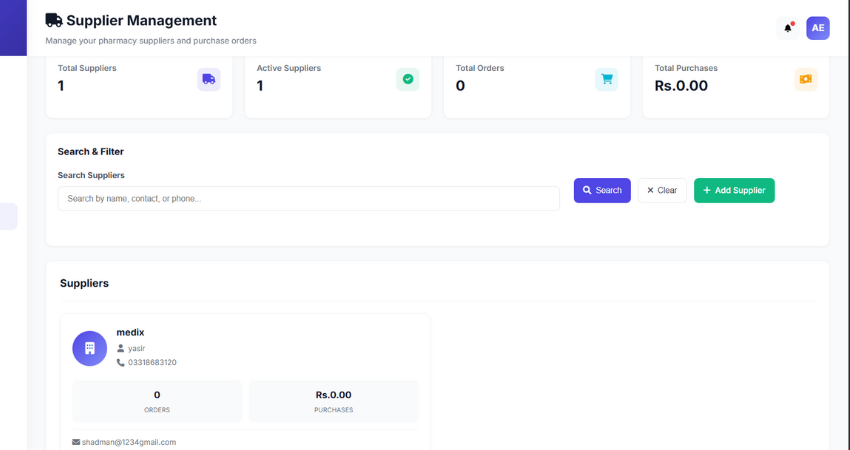Click the notification bell icon

pyautogui.click(x=788, y=28)
